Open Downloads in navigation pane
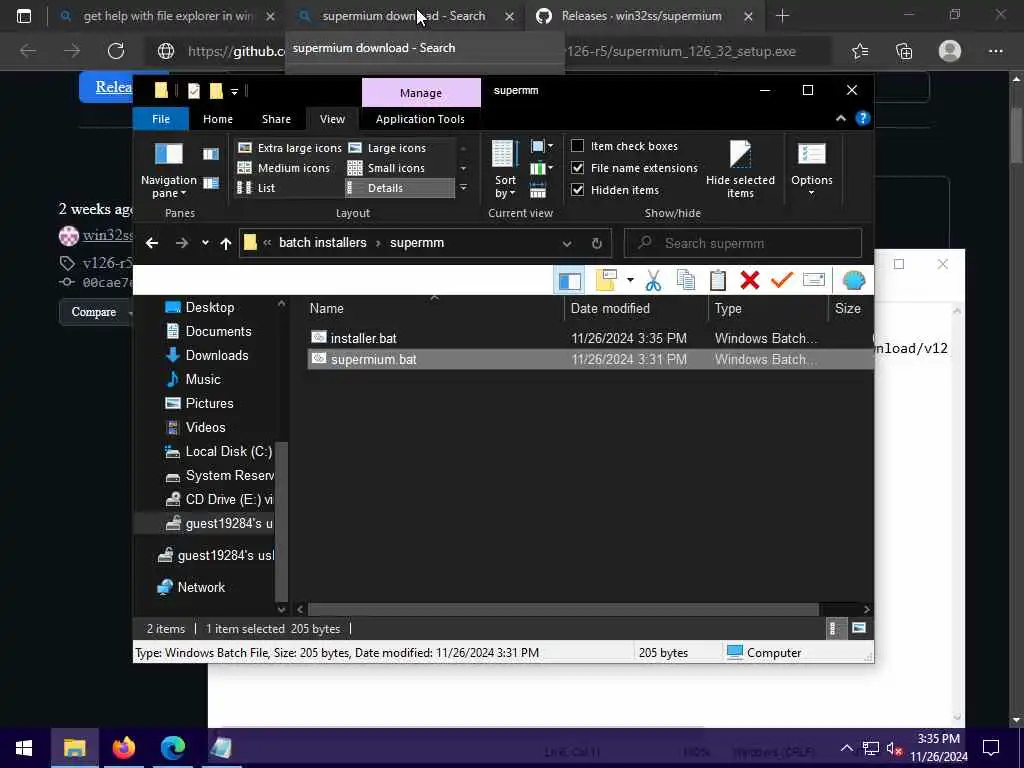This screenshot has width=1024, height=768. click(x=216, y=355)
